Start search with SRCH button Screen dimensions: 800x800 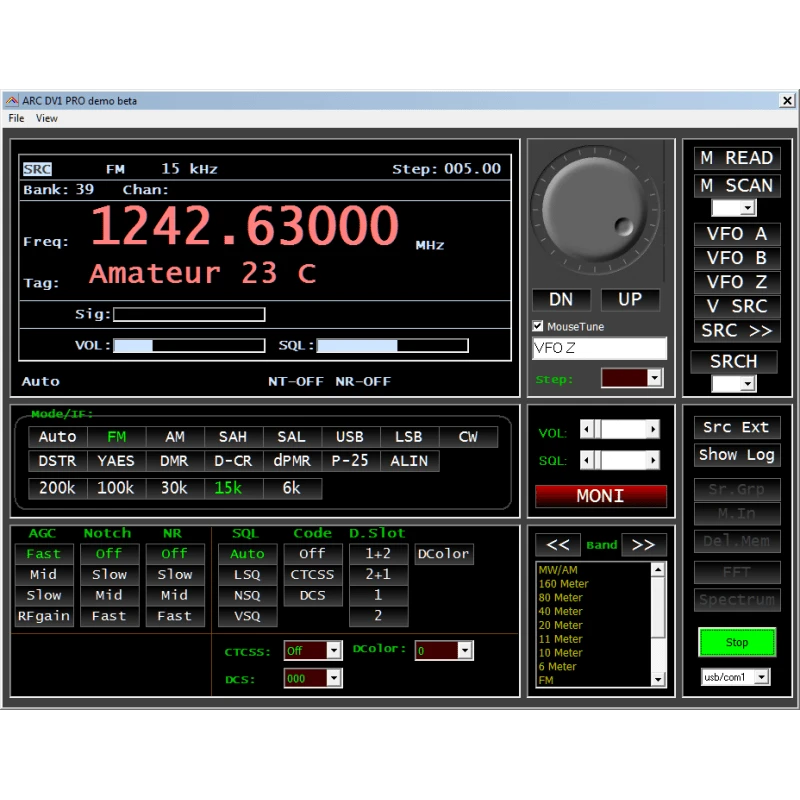coord(734,361)
